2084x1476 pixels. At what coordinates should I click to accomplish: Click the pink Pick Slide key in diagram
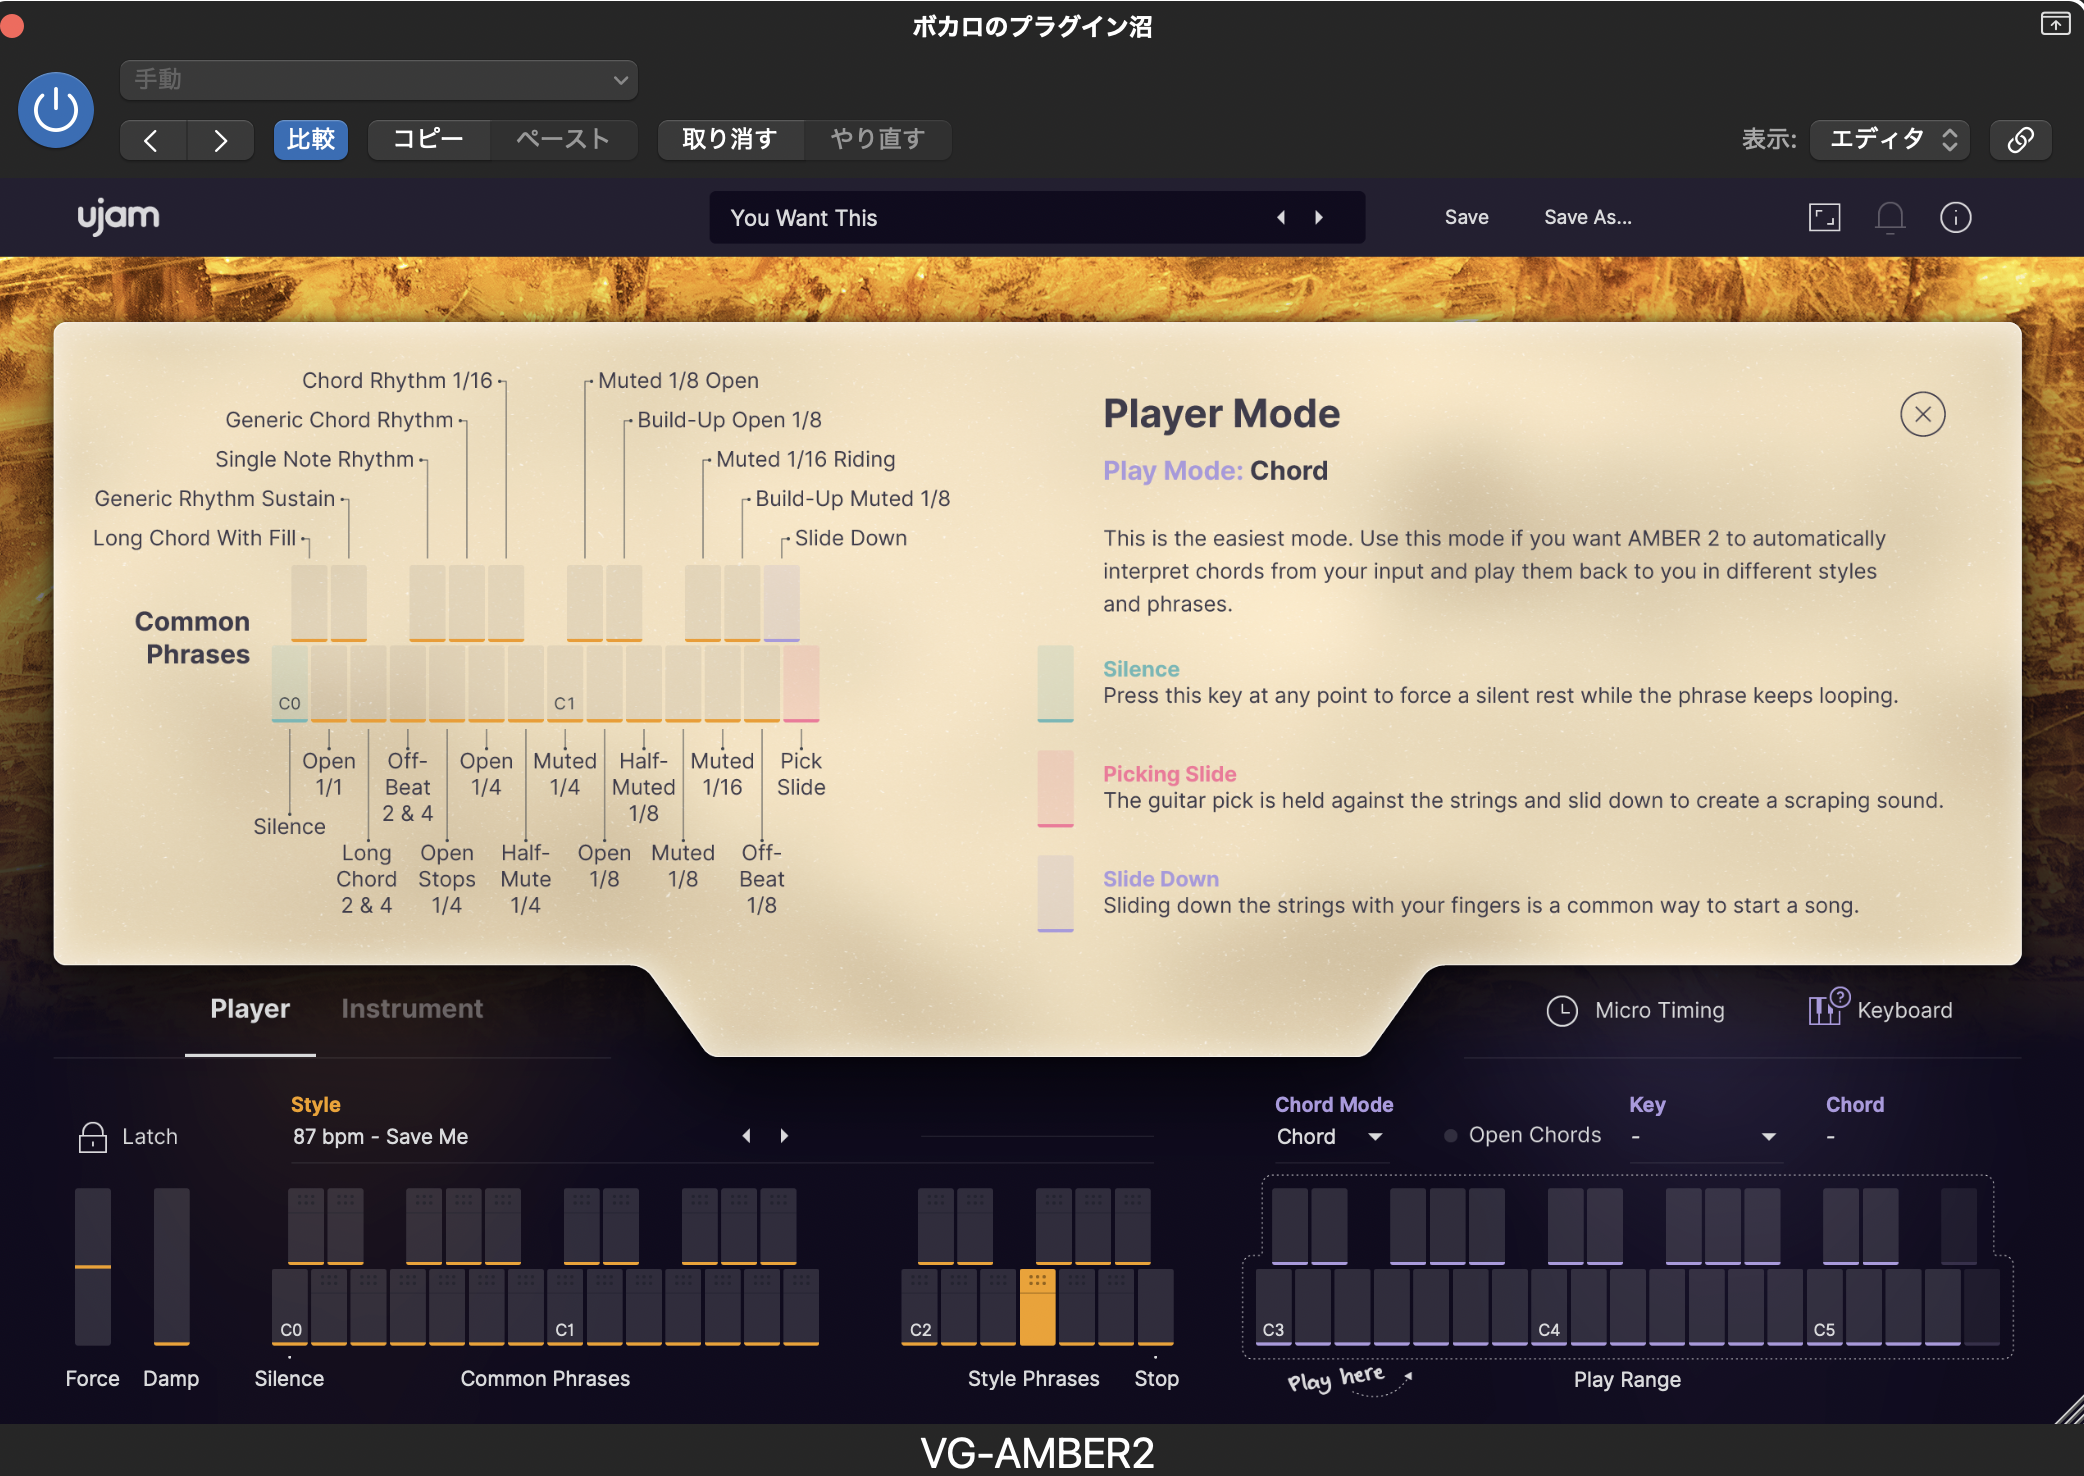coord(801,684)
